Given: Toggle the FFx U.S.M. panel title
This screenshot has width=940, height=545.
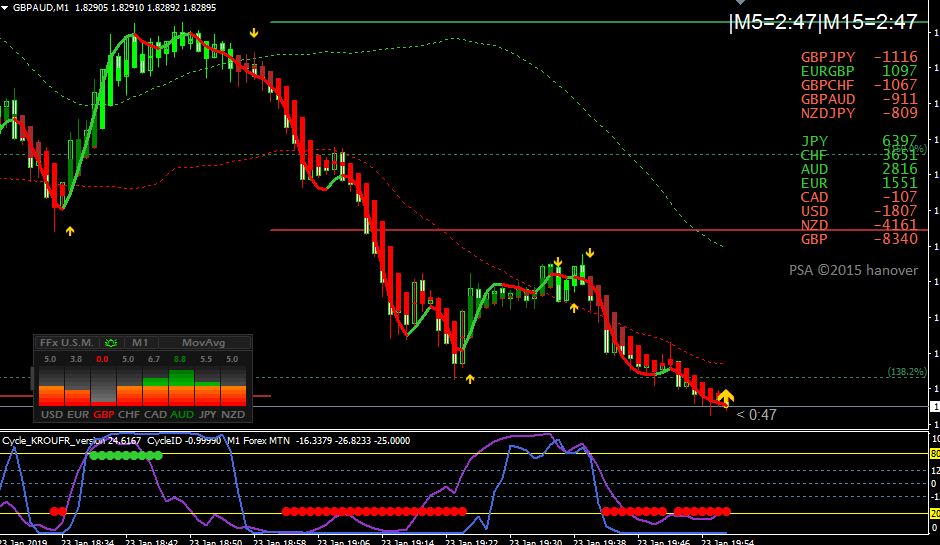Looking at the screenshot, I should [x=66, y=343].
